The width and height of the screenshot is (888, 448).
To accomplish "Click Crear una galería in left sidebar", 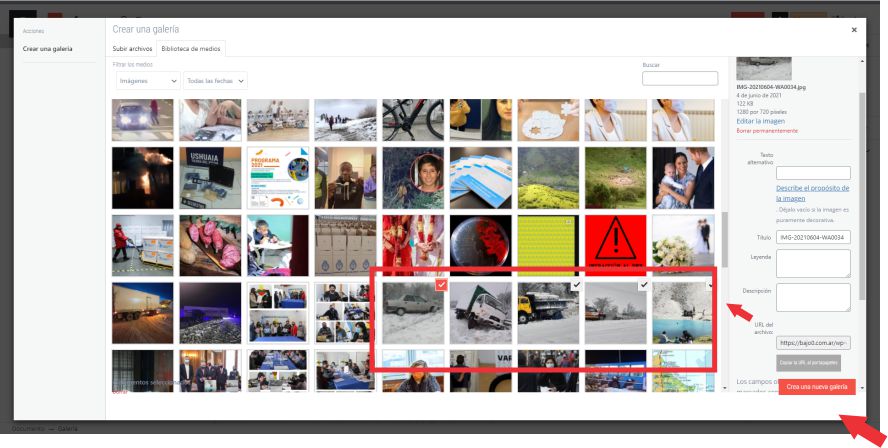I will [x=49, y=49].
